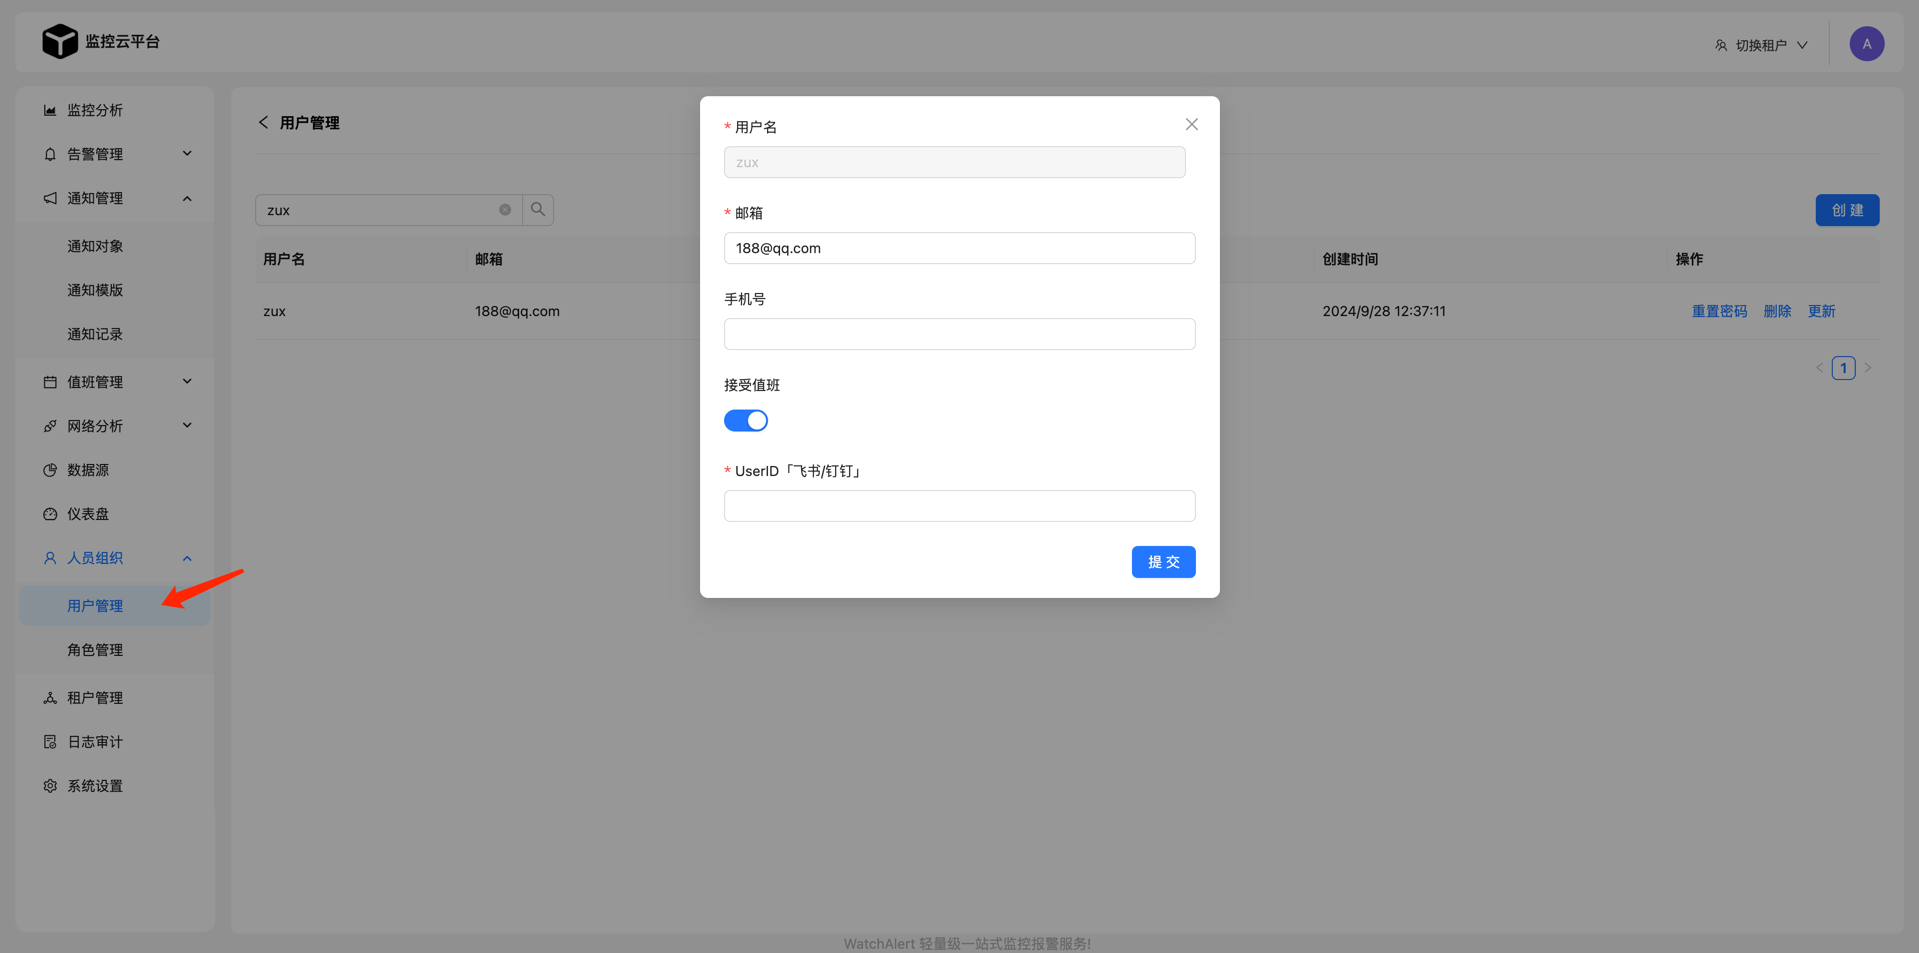The image size is (1919, 953).
Task: Click 删除 for user zux
Action: pos(1777,311)
